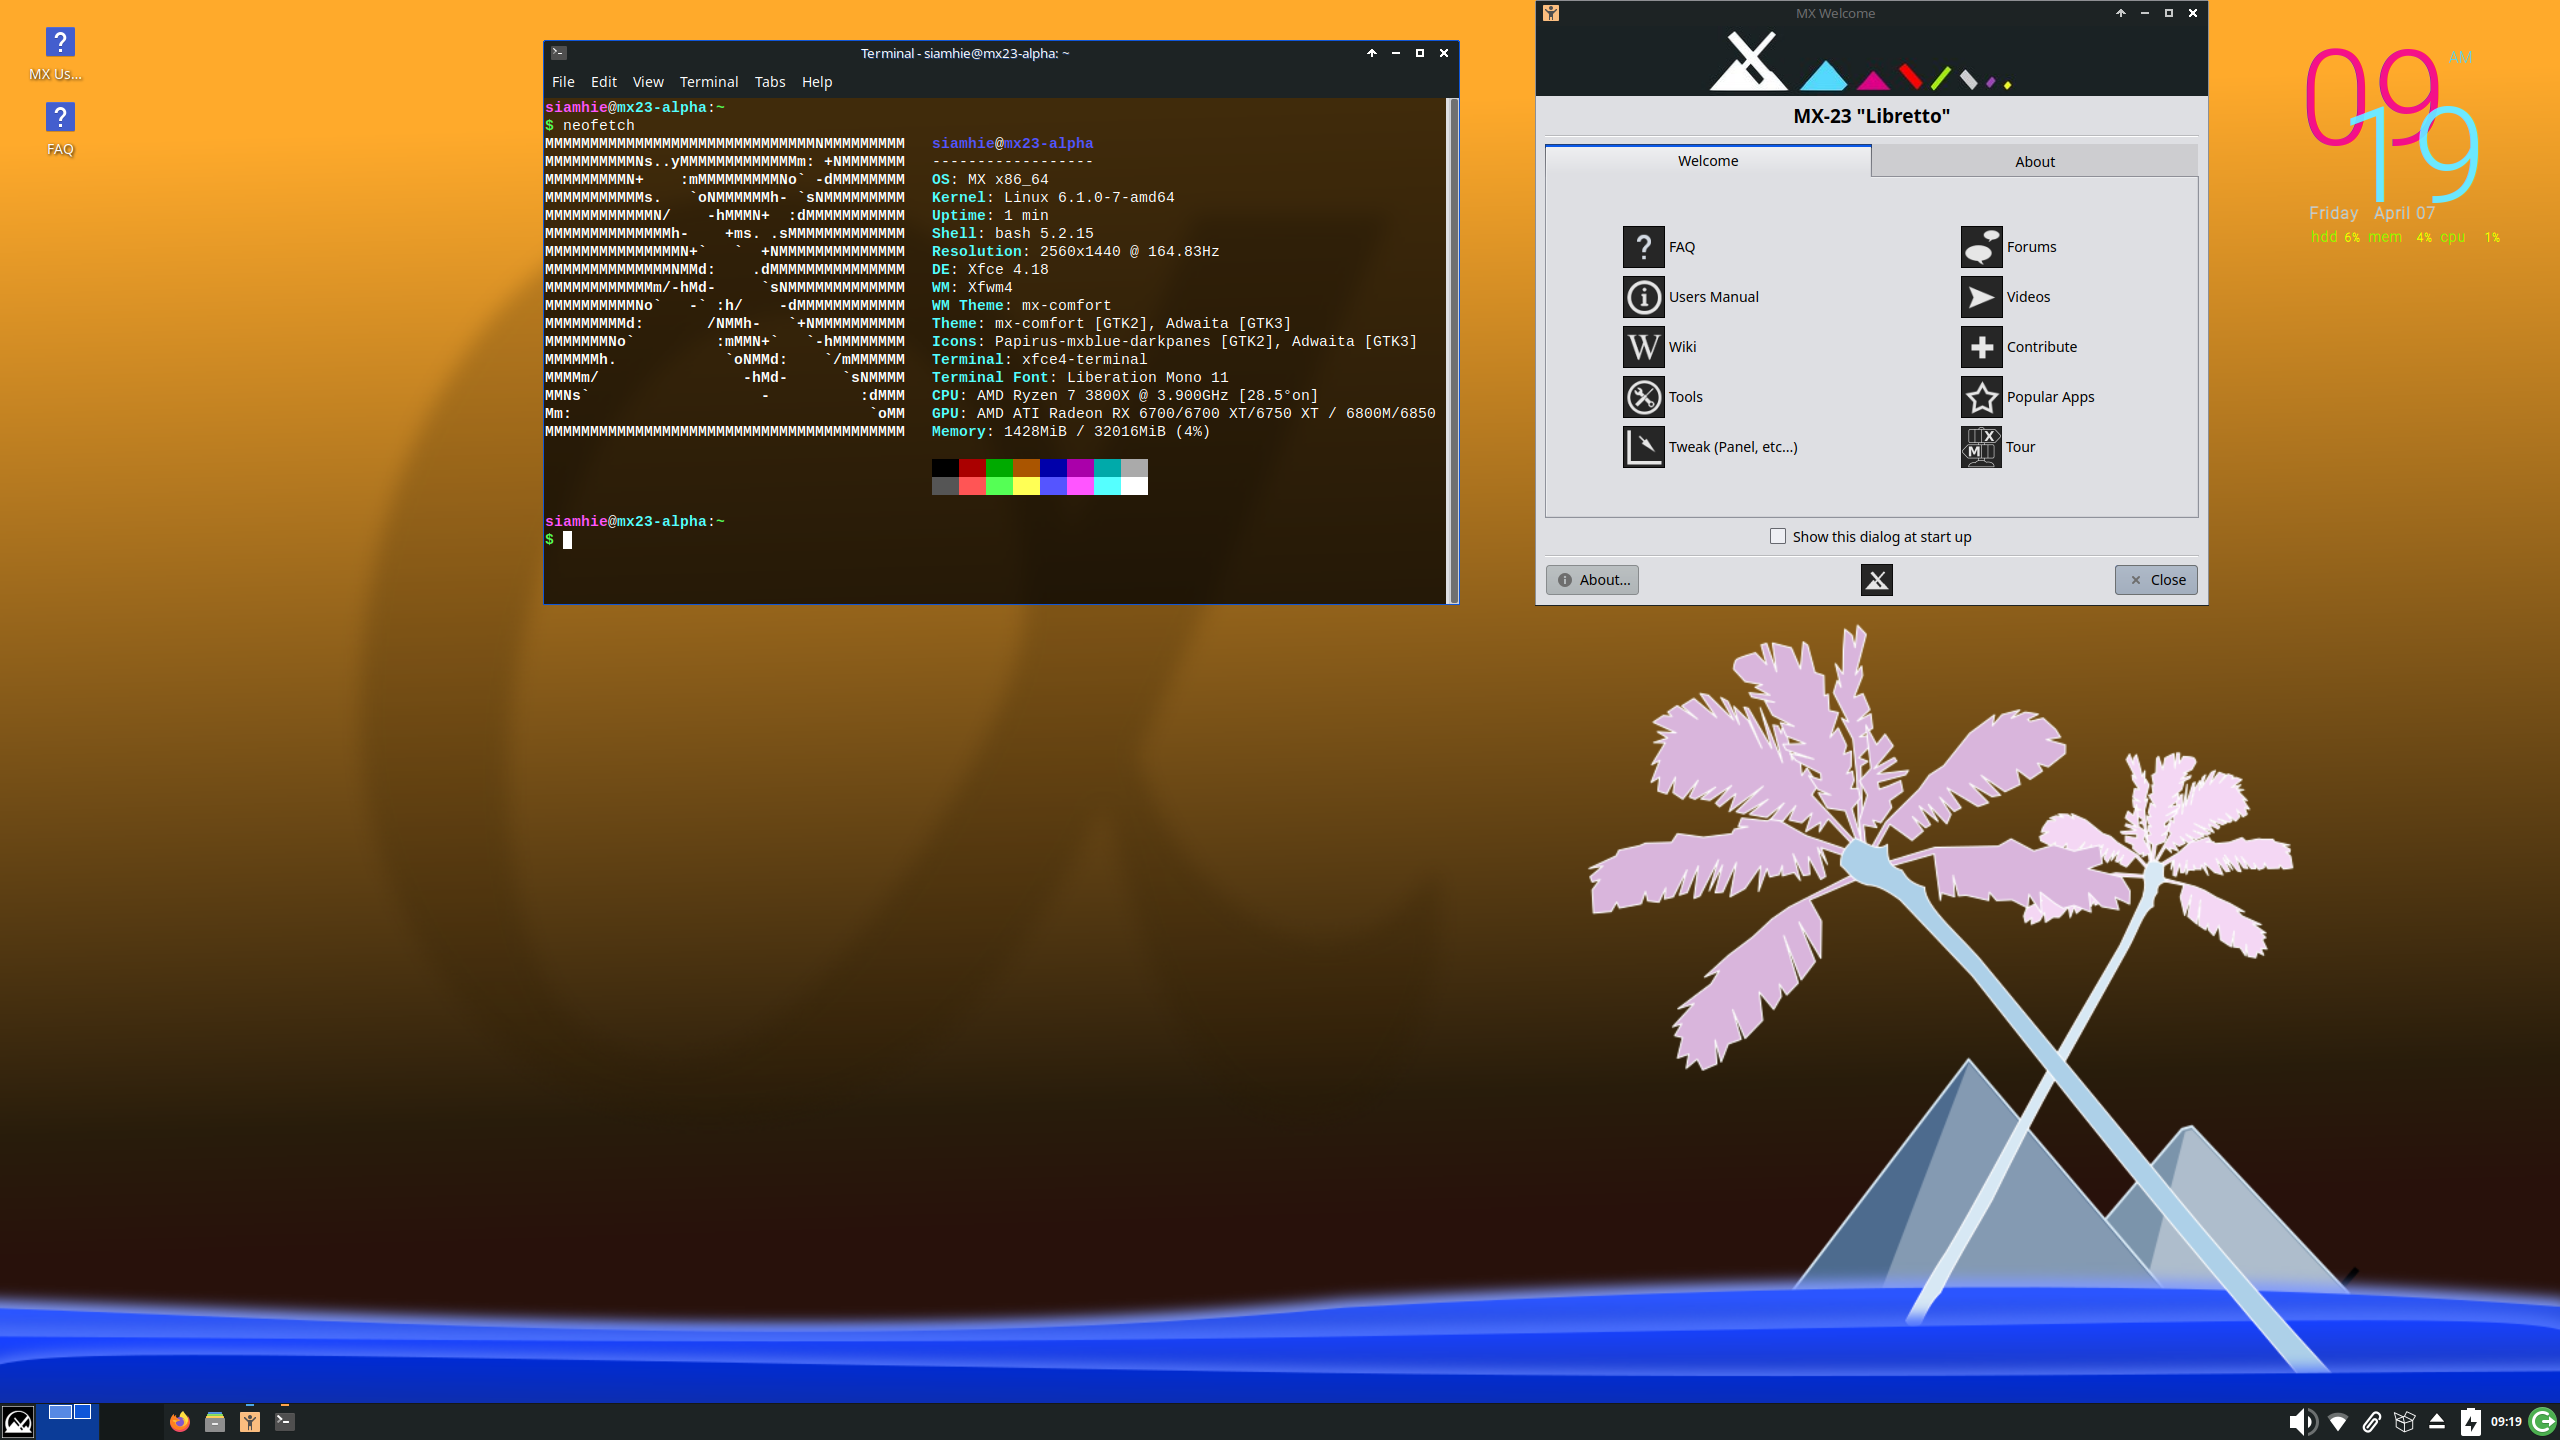Click the 'DE: Xfce 4.18' line
Image resolution: width=2560 pixels, height=1440 pixels.
point(990,270)
